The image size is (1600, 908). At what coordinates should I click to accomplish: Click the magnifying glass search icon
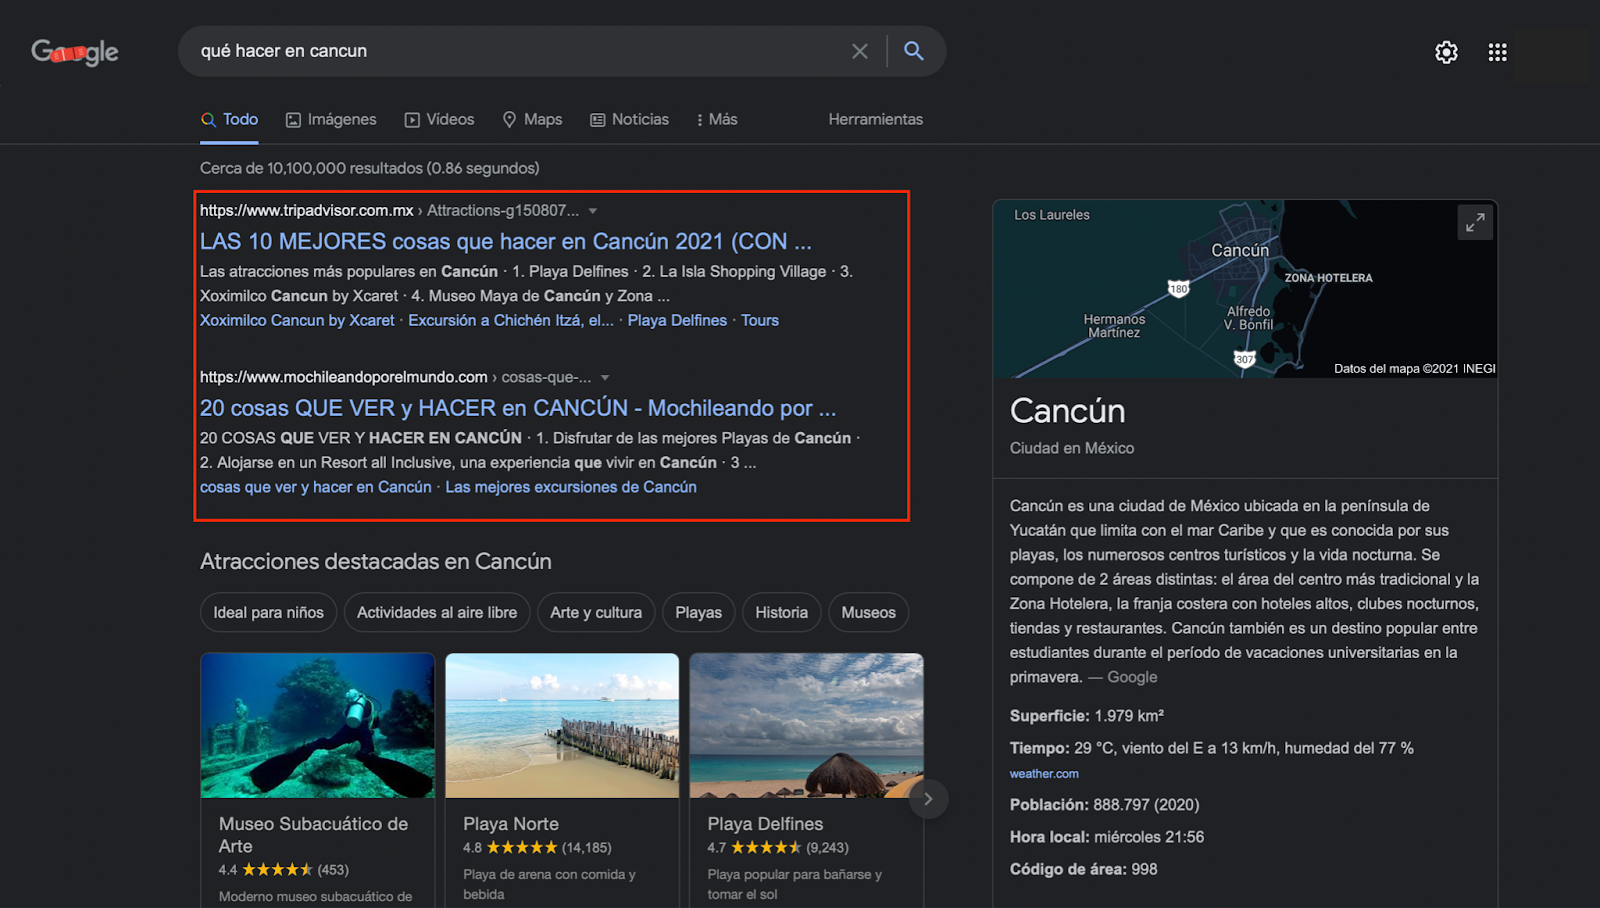click(x=913, y=51)
